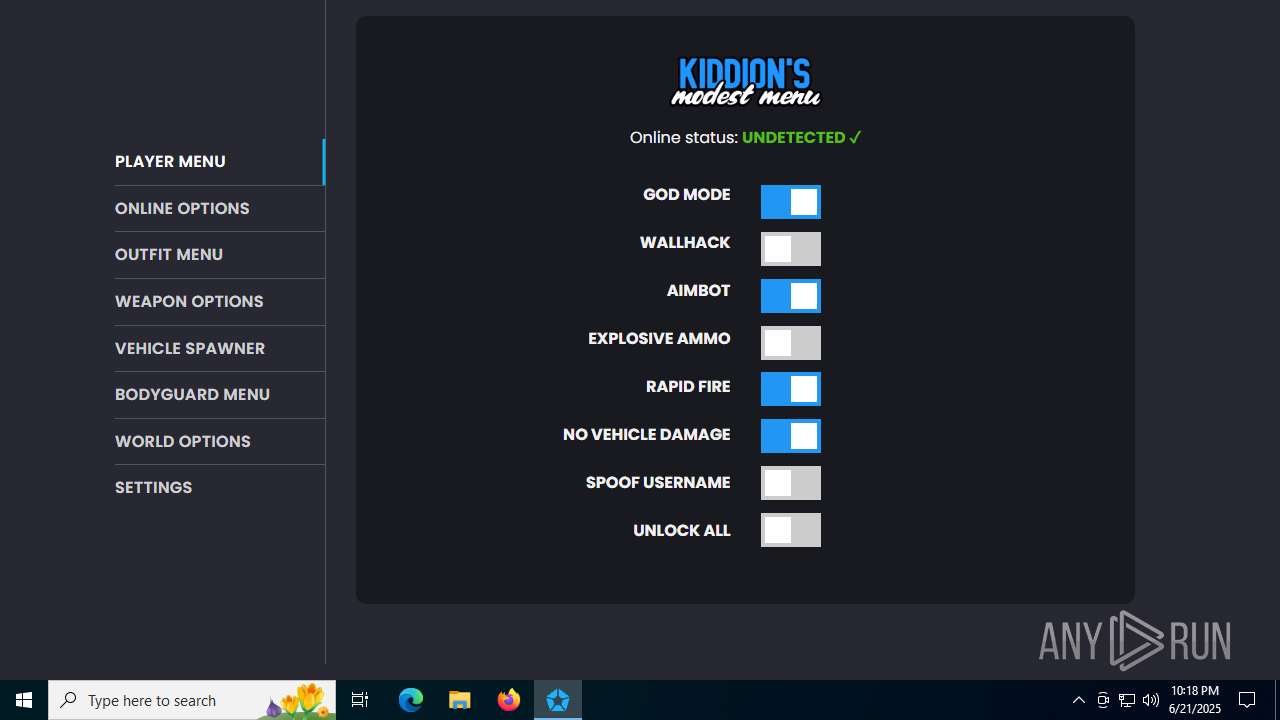Show hidden system tray icons

click(x=1079, y=700)
